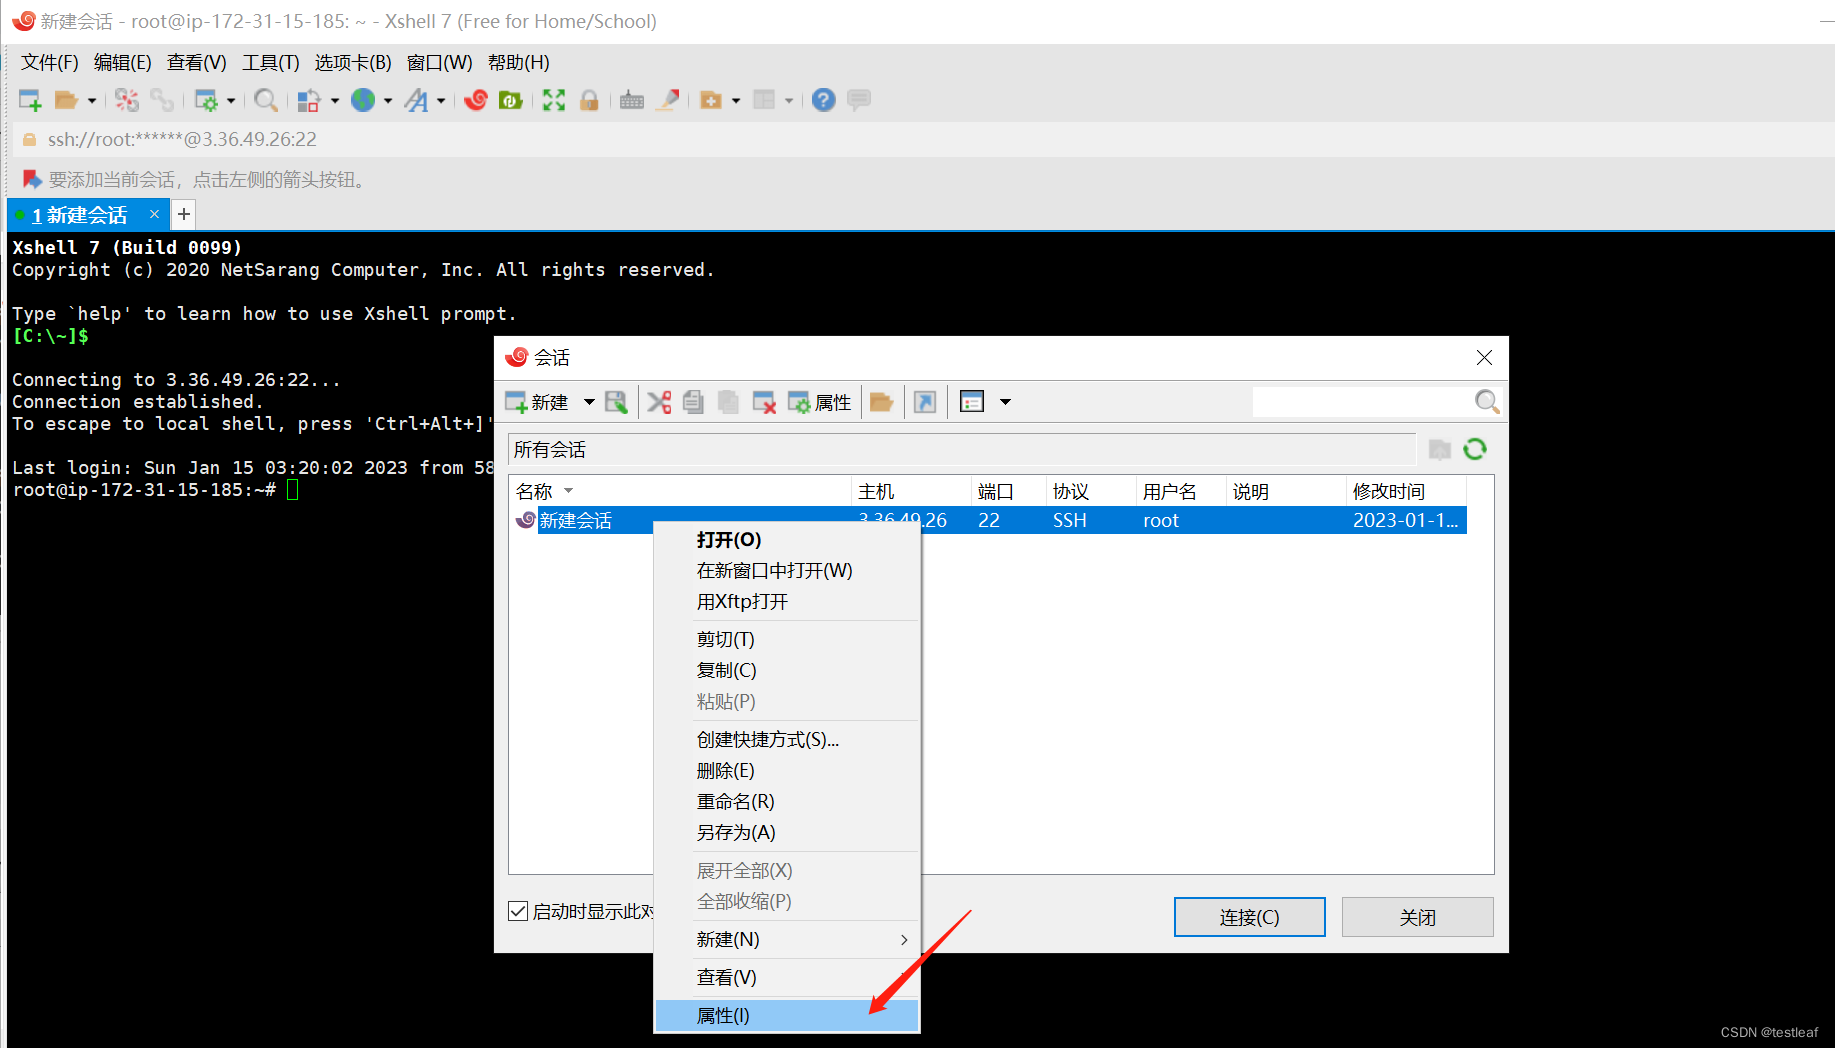Click the keyboard mapping icon
This screenshot has width=1835, height=1048.
click(x=632, y=100)
